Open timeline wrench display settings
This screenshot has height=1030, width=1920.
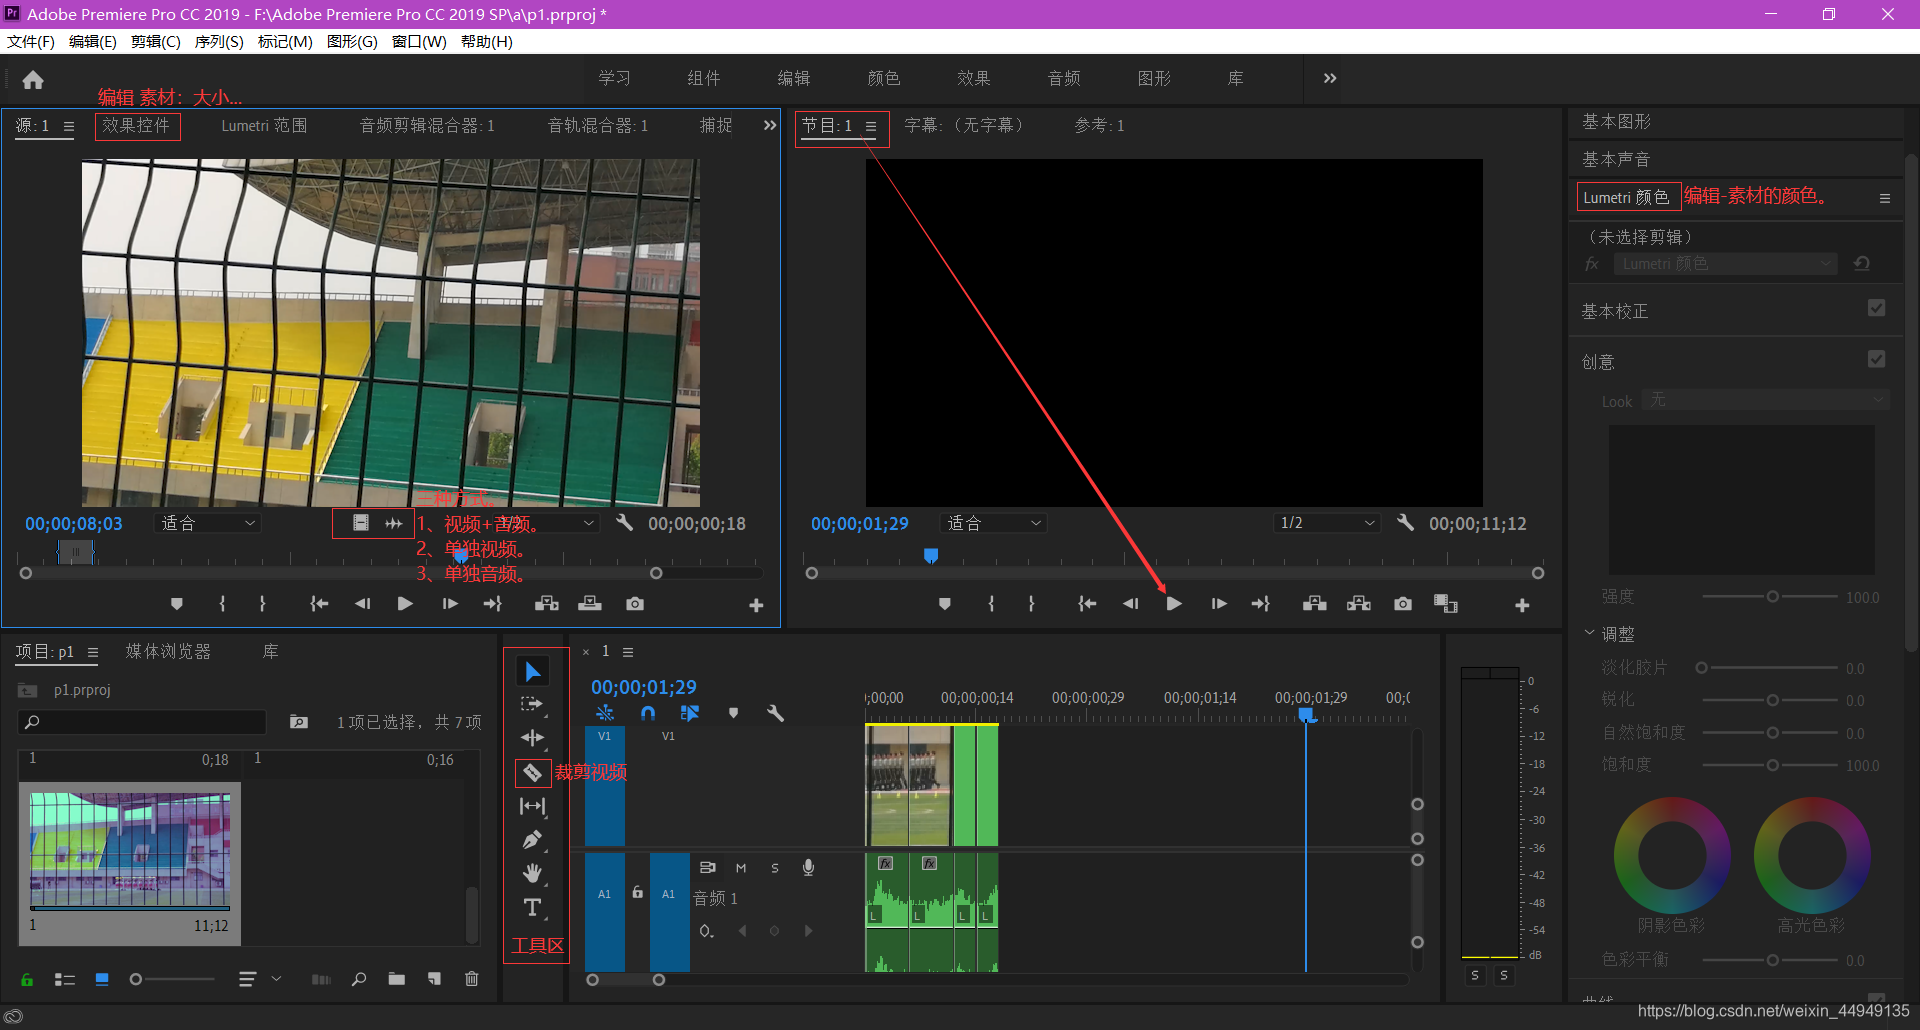(775, 713)
